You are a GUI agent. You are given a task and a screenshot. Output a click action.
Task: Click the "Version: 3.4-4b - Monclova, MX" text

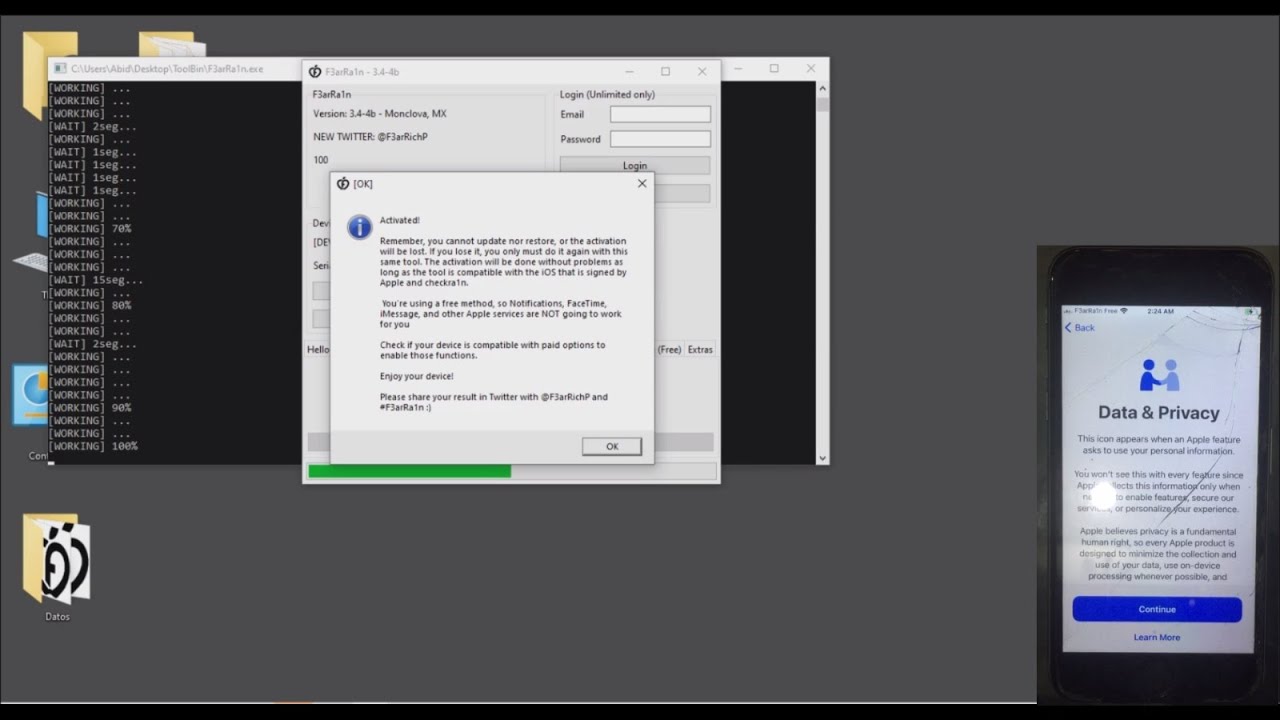tap(380, 114)
